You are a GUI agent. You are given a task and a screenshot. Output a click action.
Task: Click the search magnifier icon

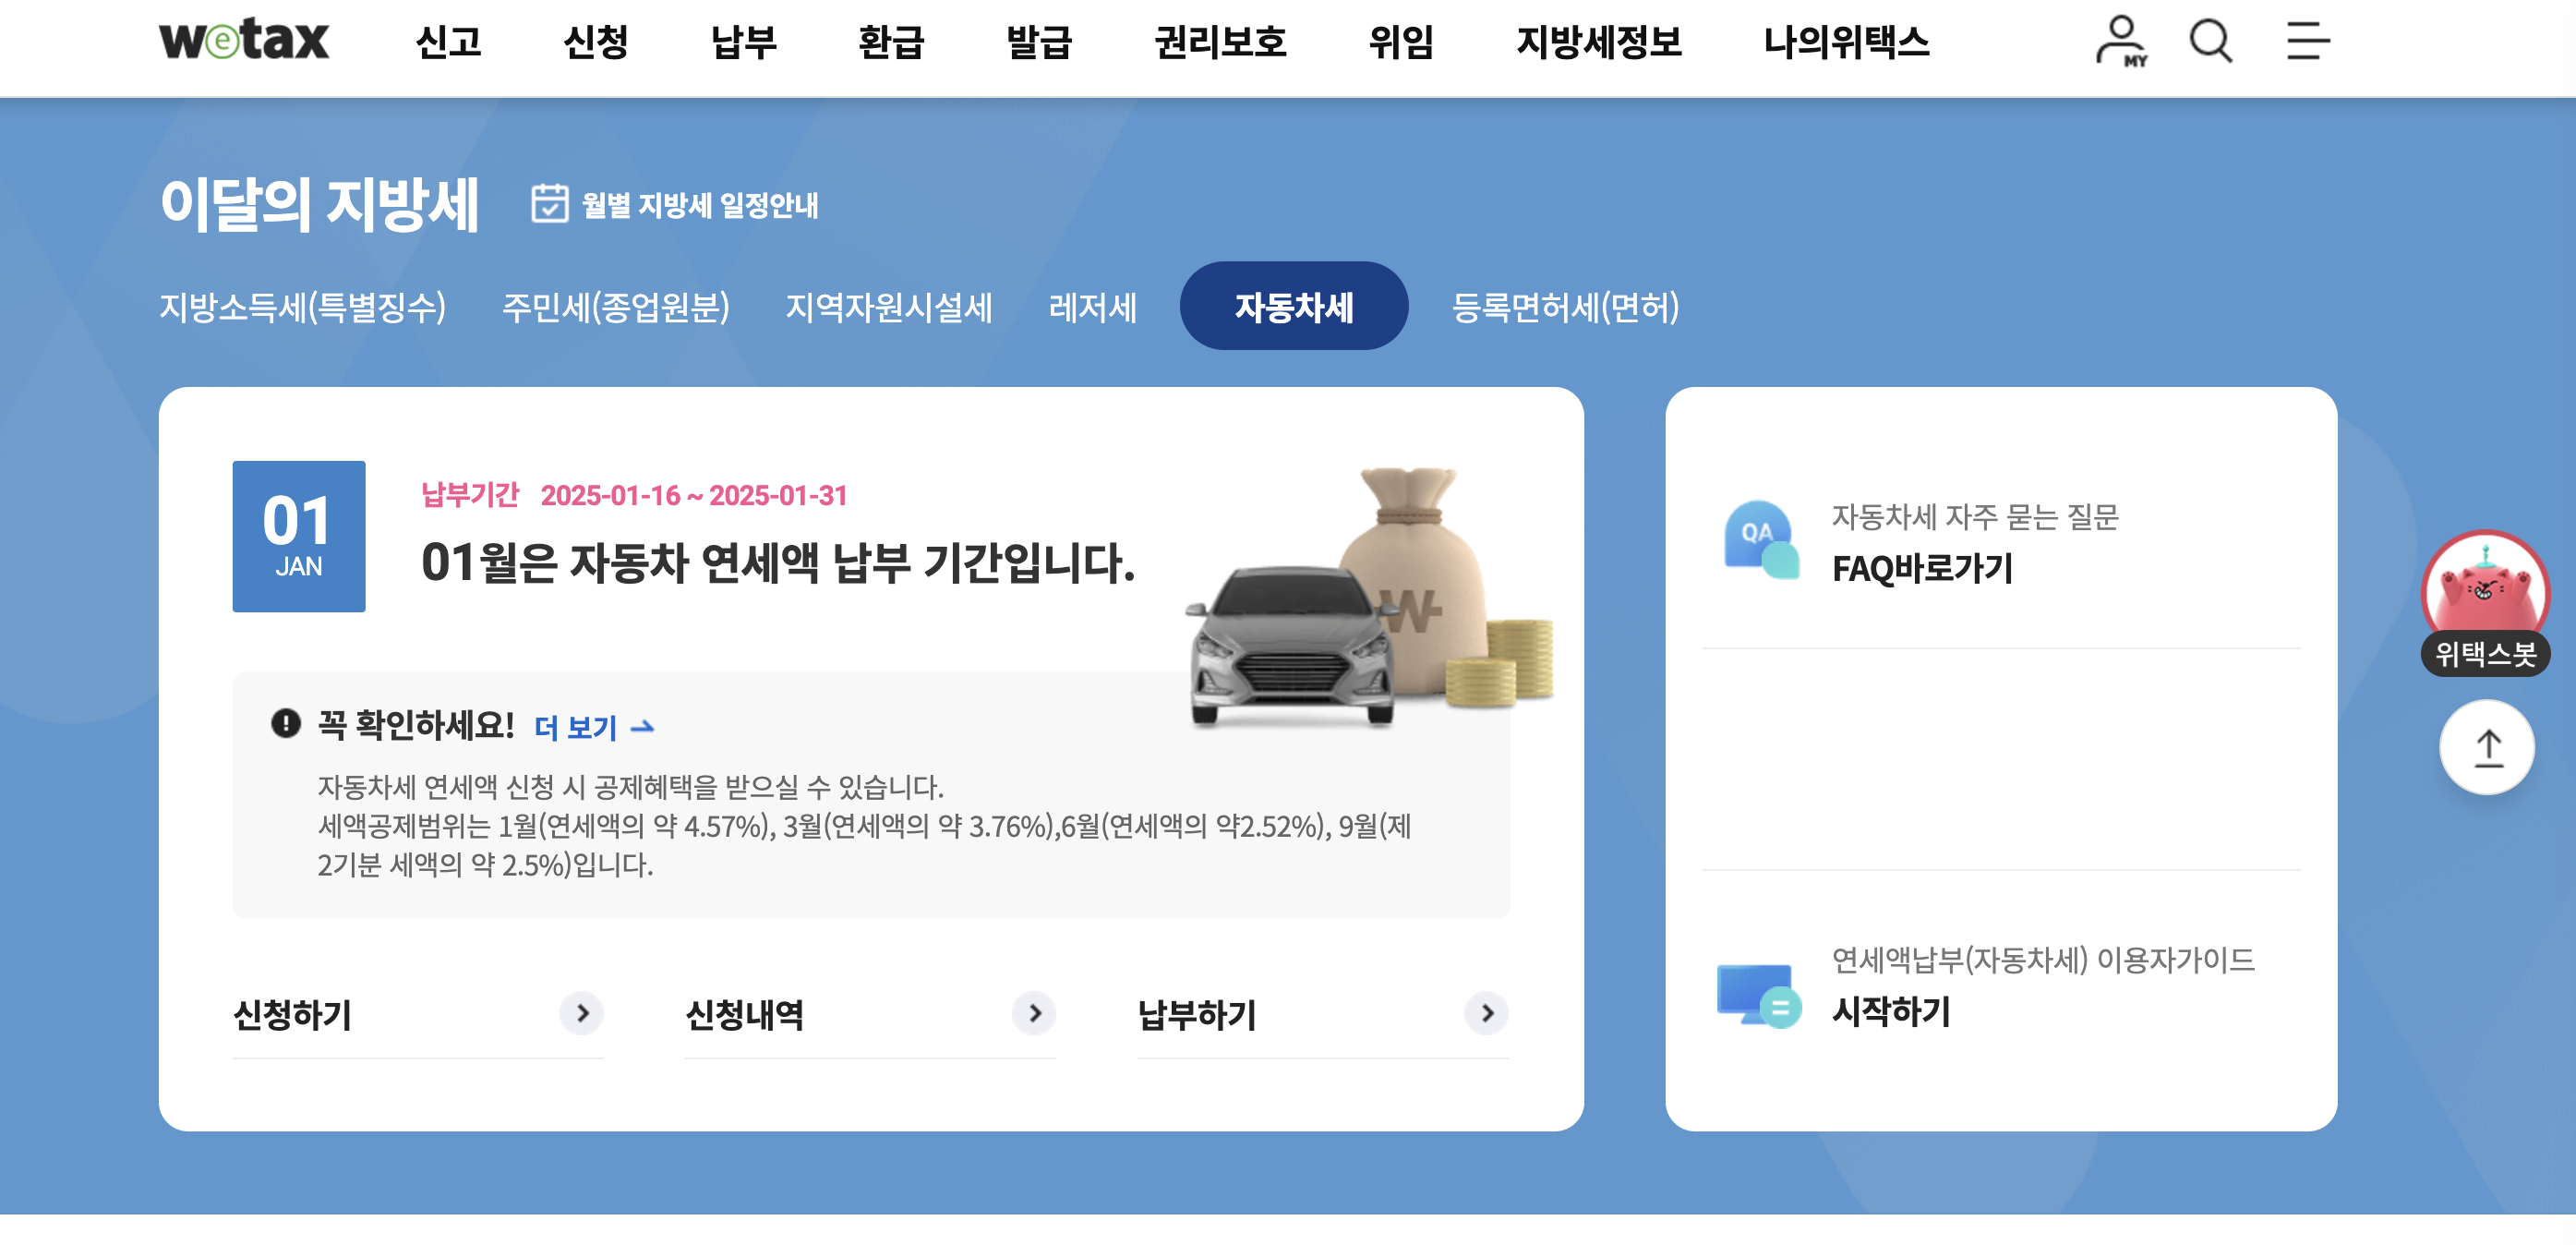(2210, 42)
